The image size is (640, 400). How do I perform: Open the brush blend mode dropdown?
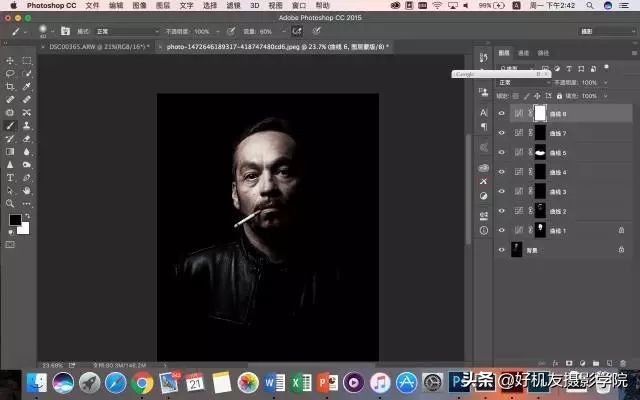[124, 31]
